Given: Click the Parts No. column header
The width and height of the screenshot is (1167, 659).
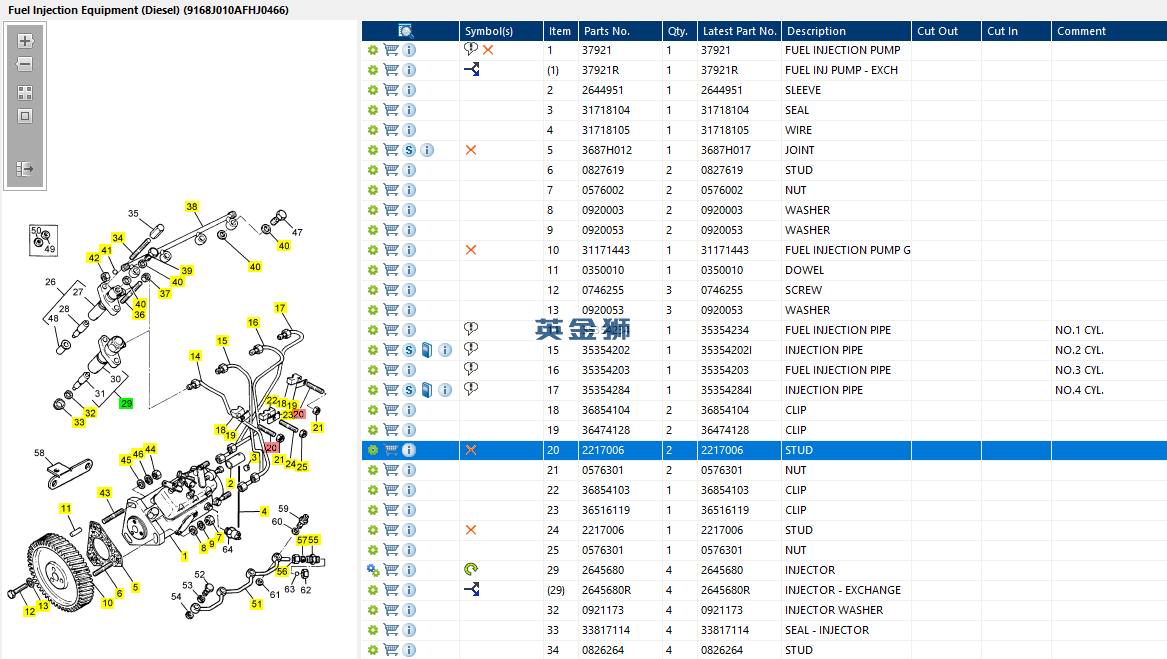Looking at the screenshot, I should [620, 31].
